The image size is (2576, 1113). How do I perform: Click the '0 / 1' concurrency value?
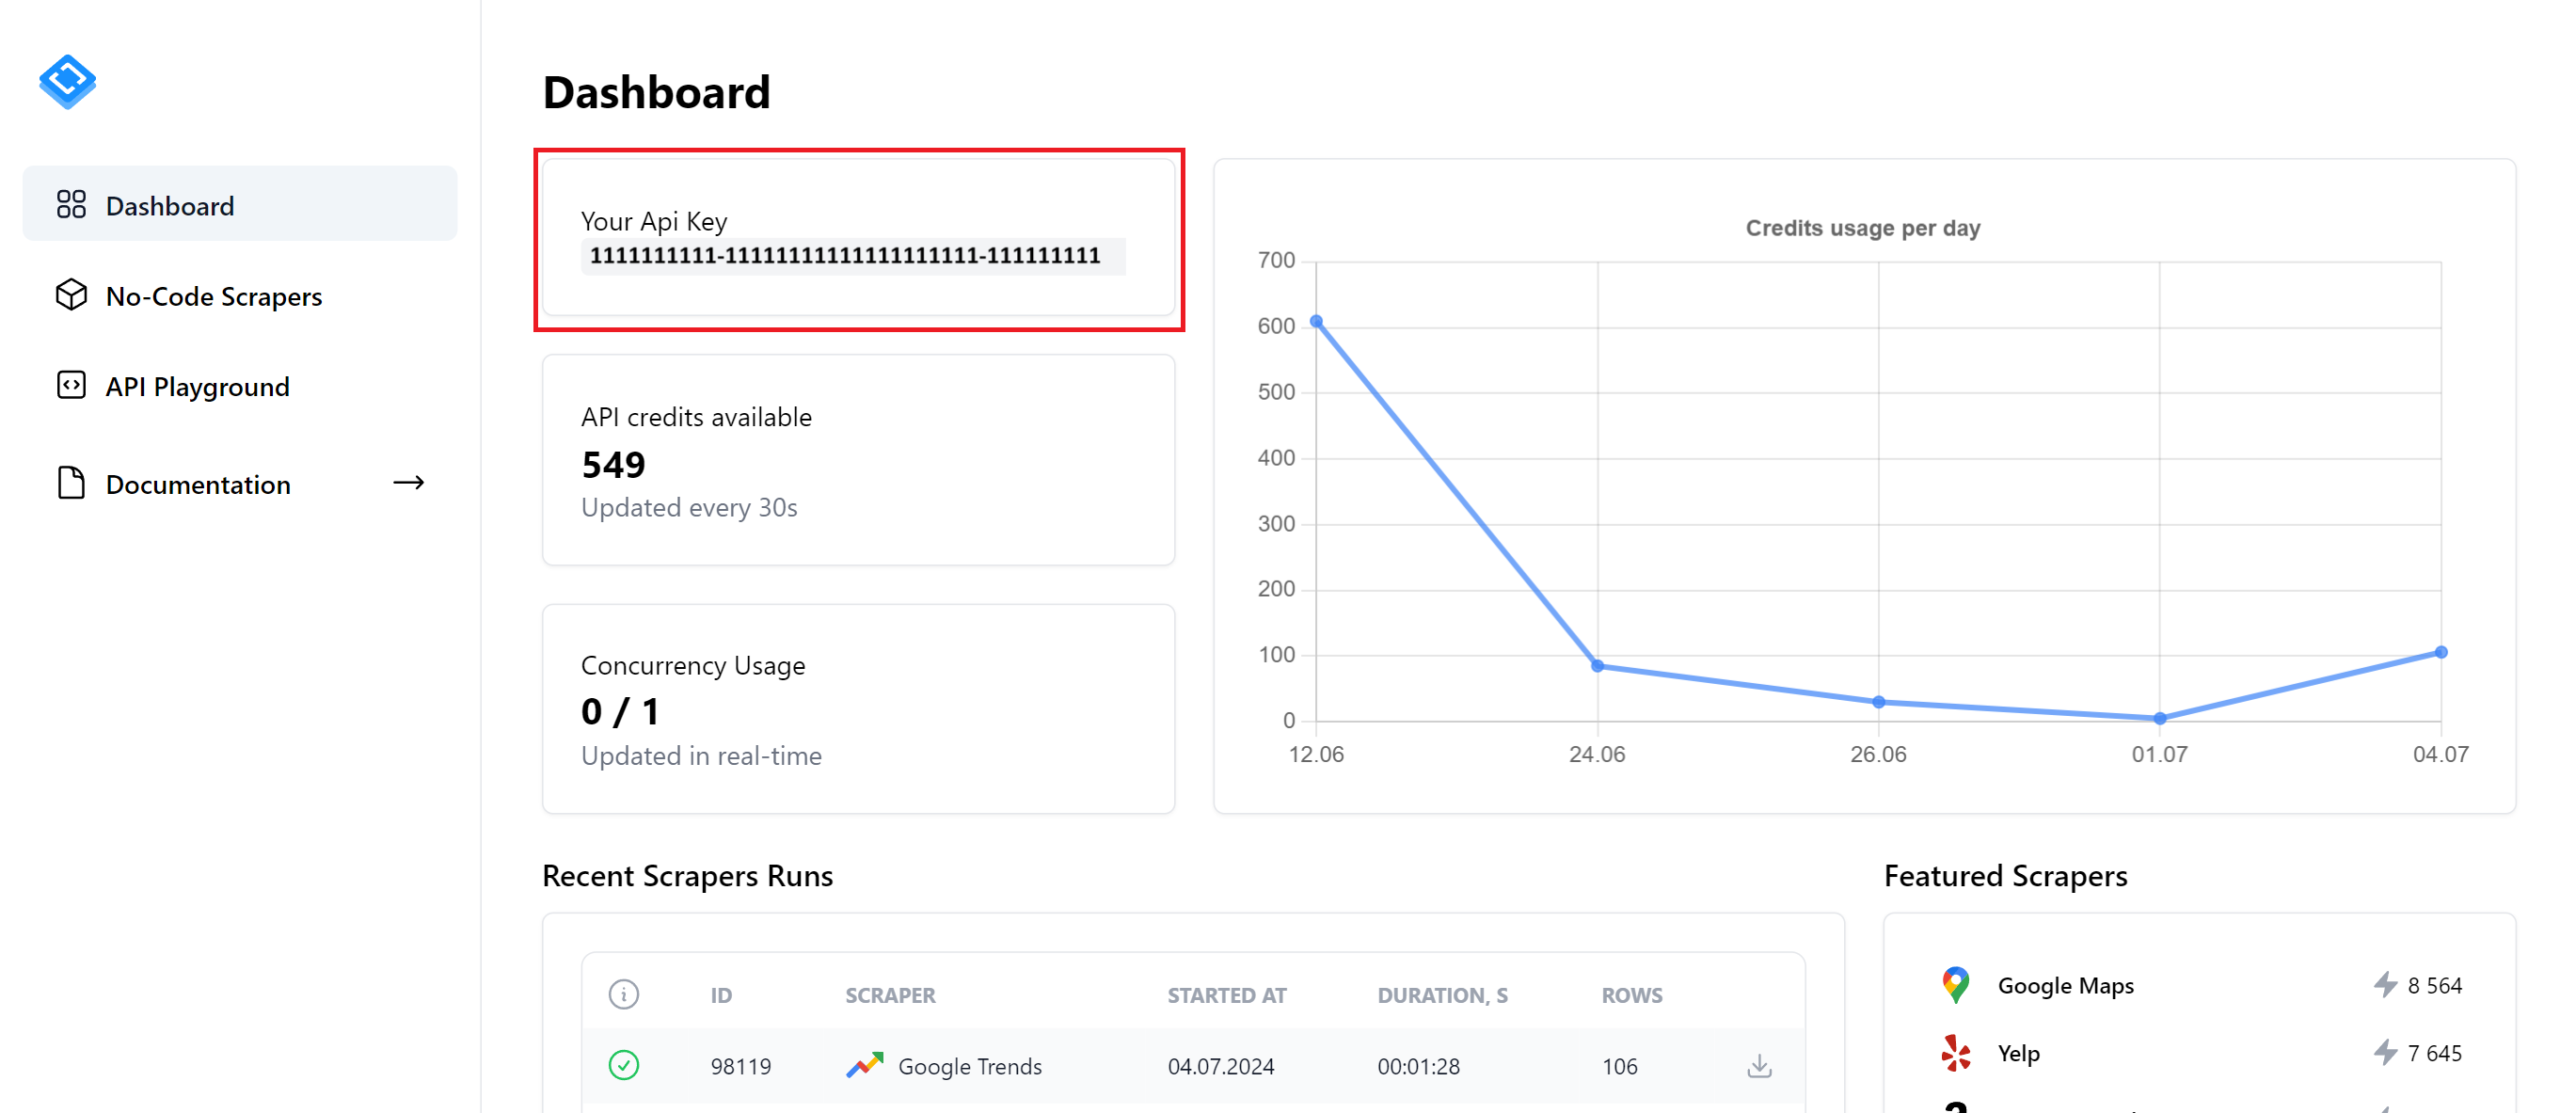(620, 712)
